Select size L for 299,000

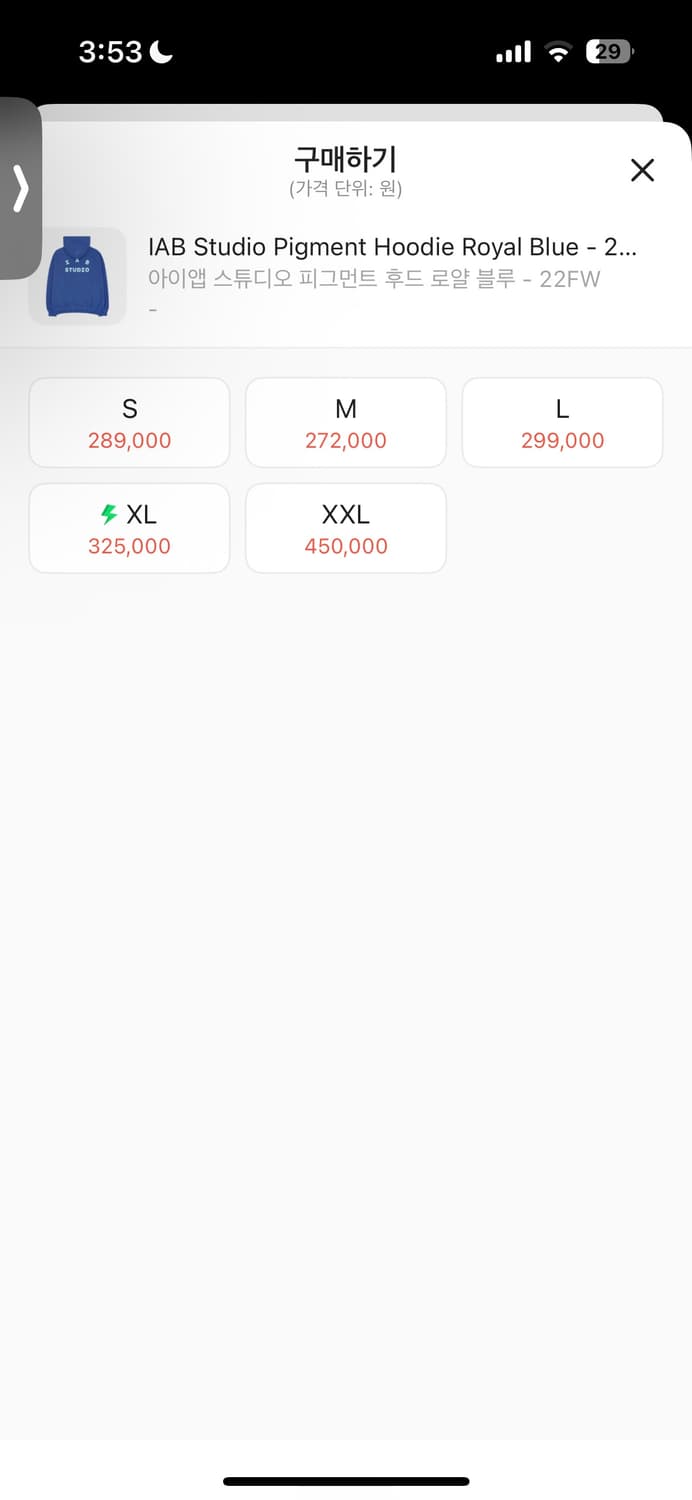[562, 423]
